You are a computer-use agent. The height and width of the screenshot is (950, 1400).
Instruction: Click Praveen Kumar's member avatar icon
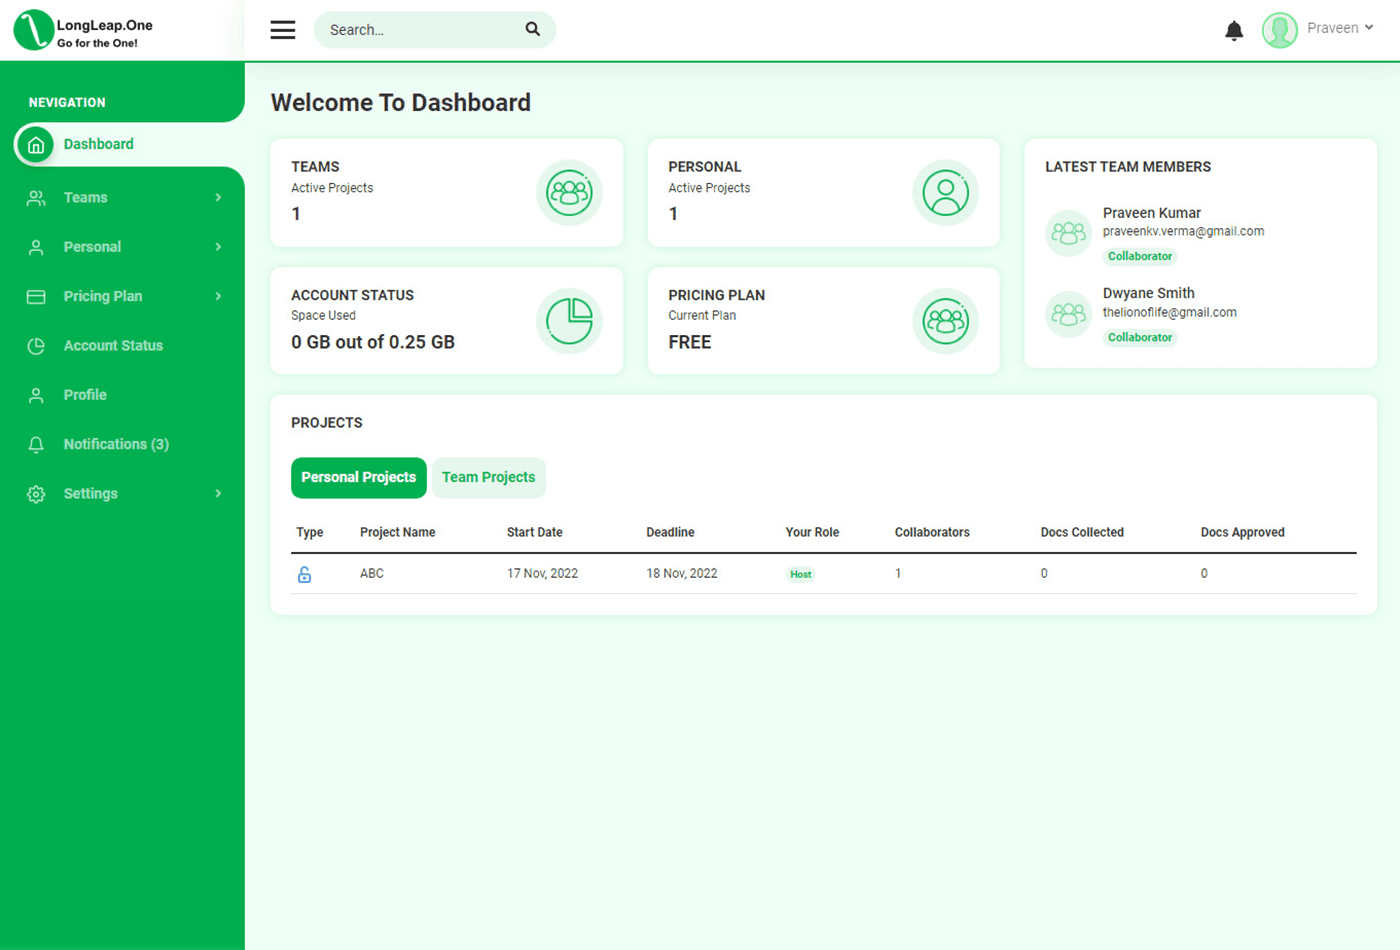click(1068, 233)
